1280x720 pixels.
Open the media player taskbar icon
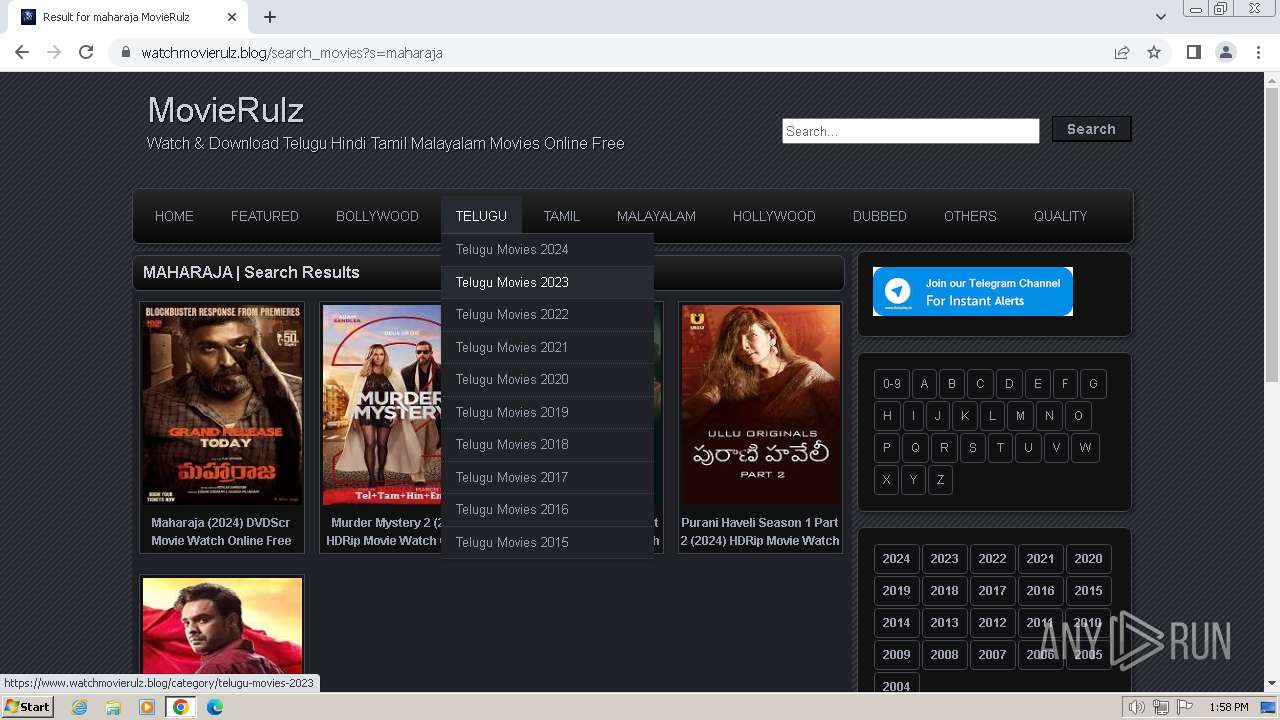[147, 707]
